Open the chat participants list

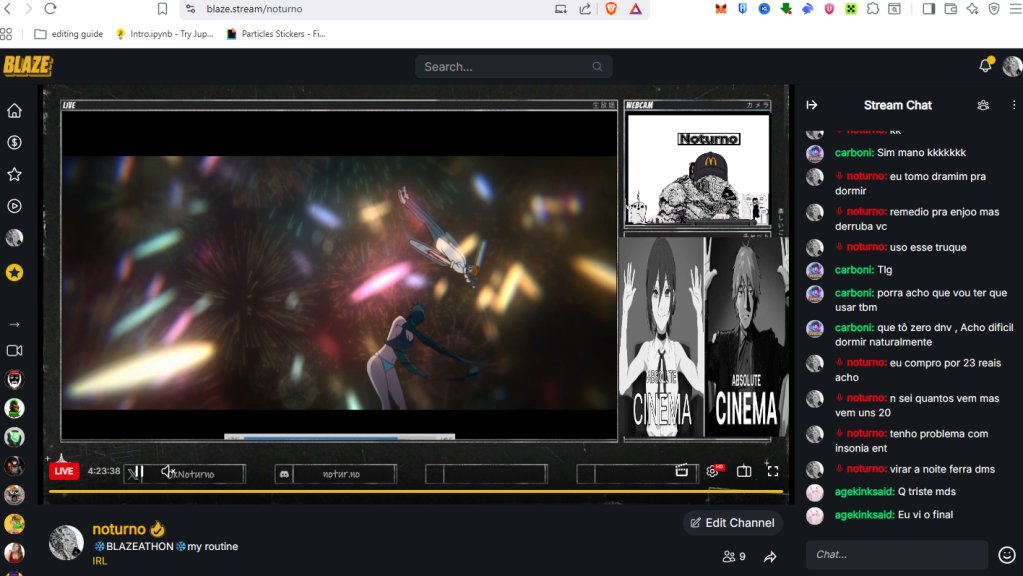click(x=983, y=104)
